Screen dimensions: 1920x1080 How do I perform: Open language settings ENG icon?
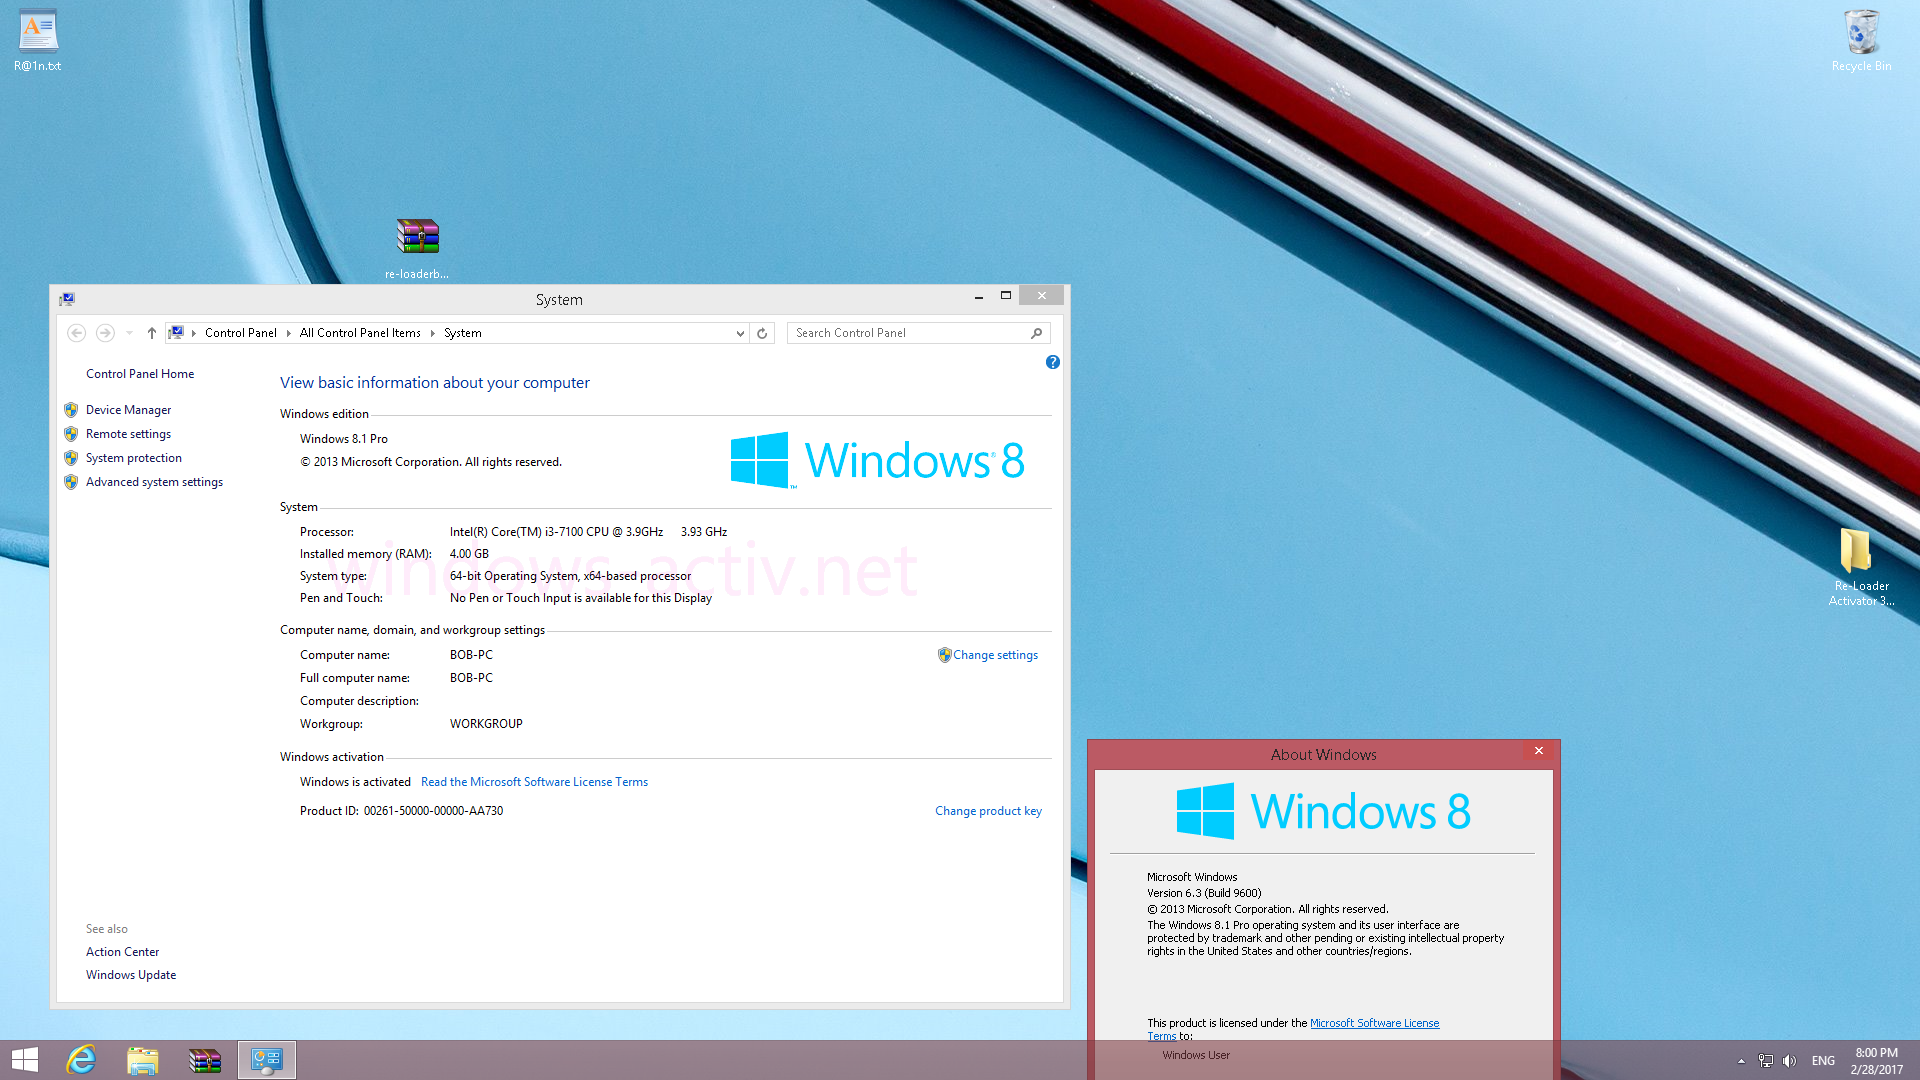pos(1824,1060)
